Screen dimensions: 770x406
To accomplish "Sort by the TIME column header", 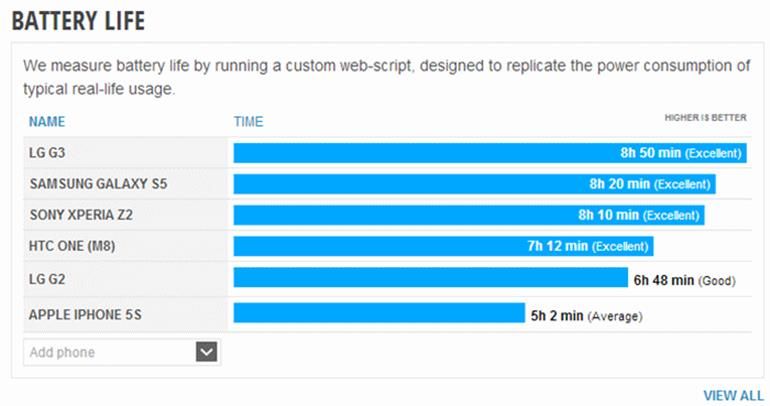I will pos(248,122).
